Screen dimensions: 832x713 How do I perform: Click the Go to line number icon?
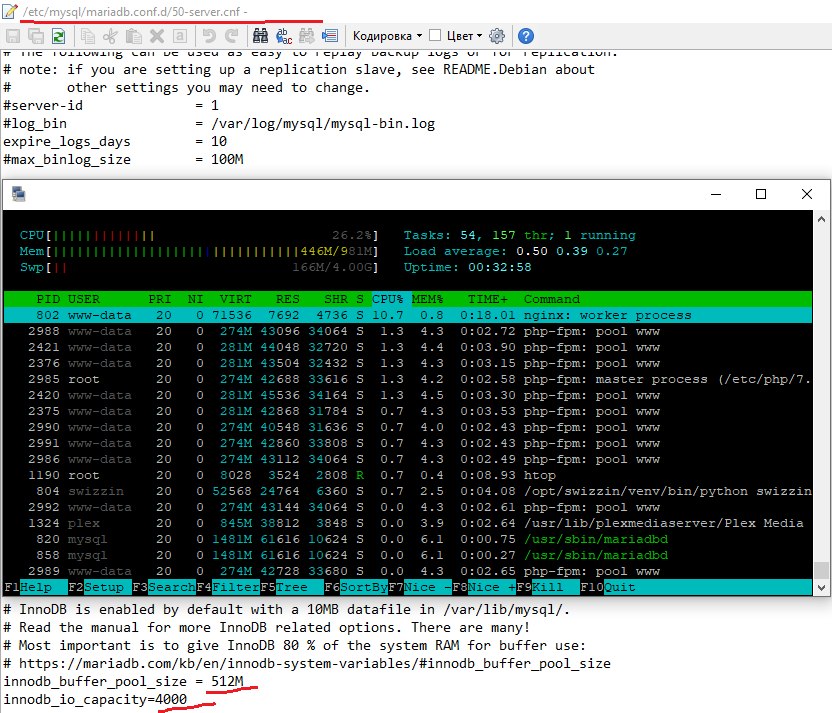point(330,36)
